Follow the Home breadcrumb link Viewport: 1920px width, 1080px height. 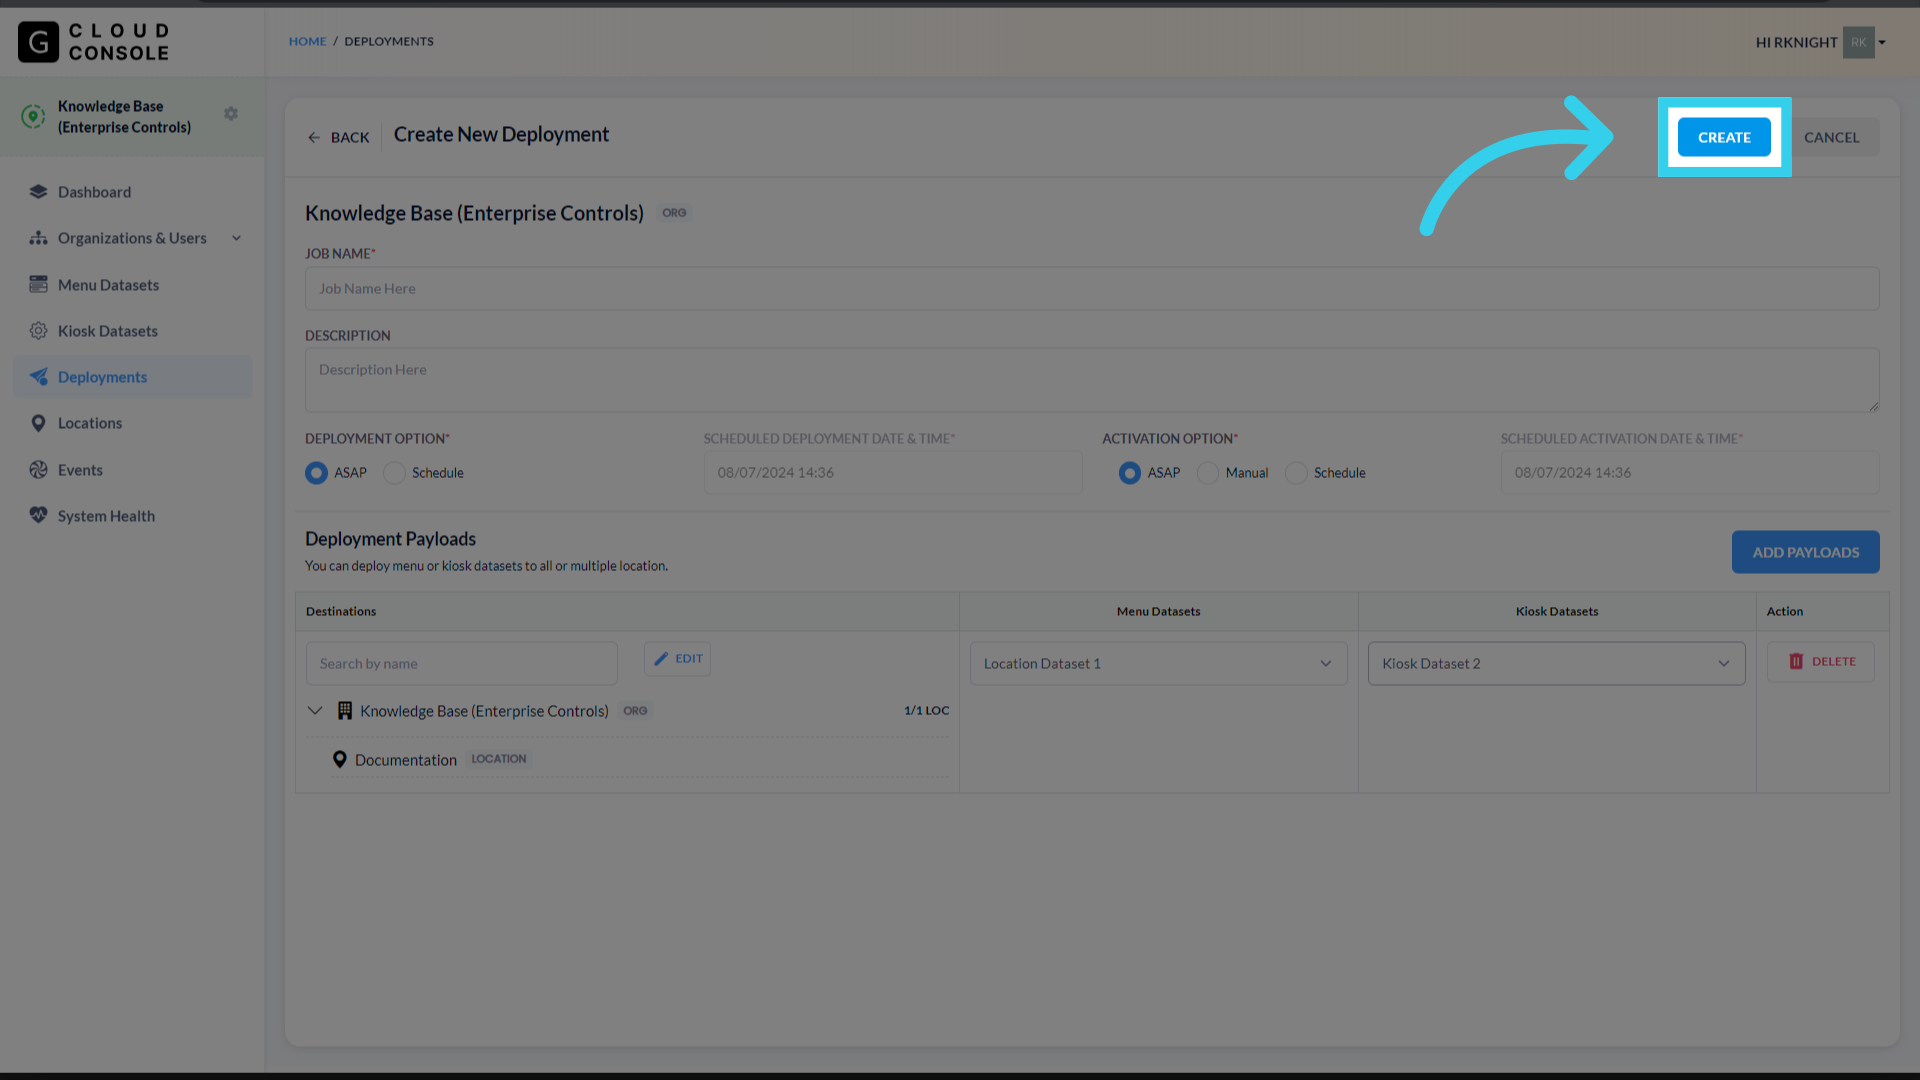(x=307, y=41)
